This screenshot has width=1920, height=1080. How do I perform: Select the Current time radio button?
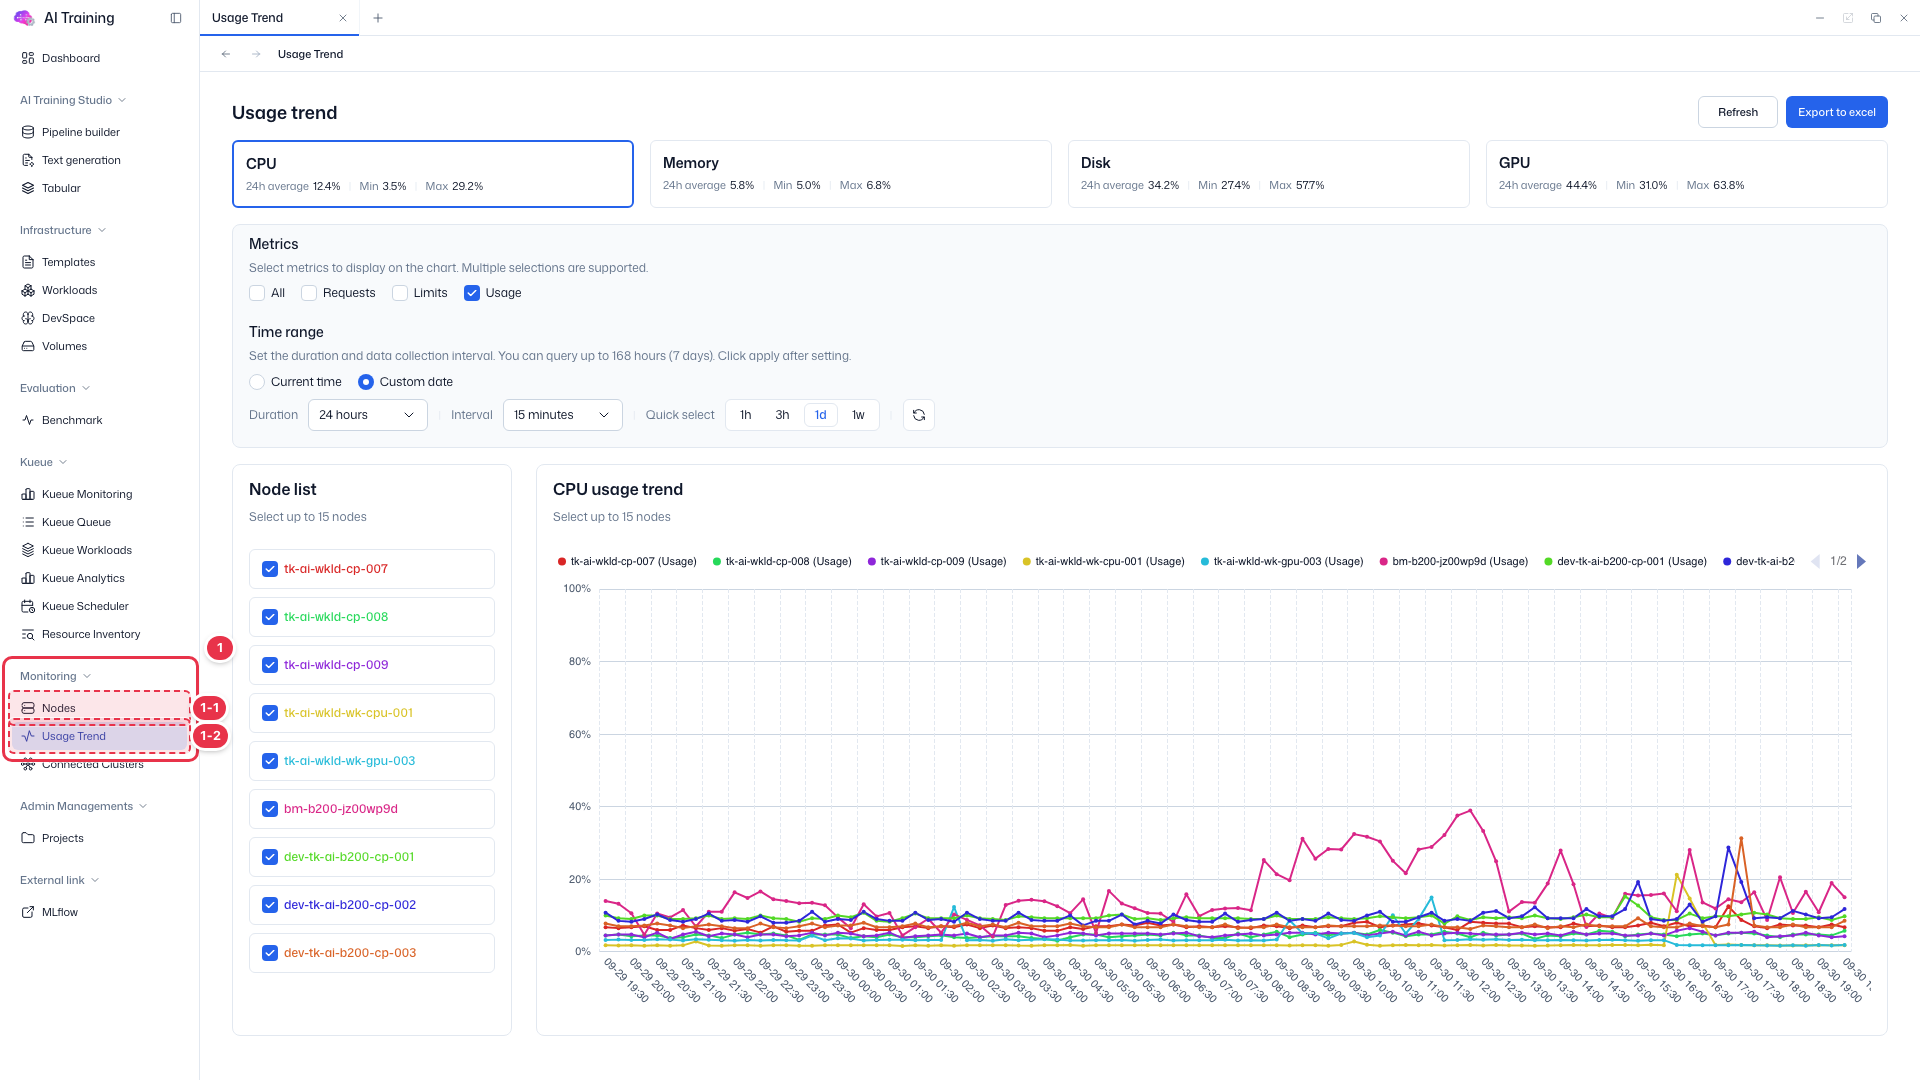pyautogui.click(x=257, y=382)
